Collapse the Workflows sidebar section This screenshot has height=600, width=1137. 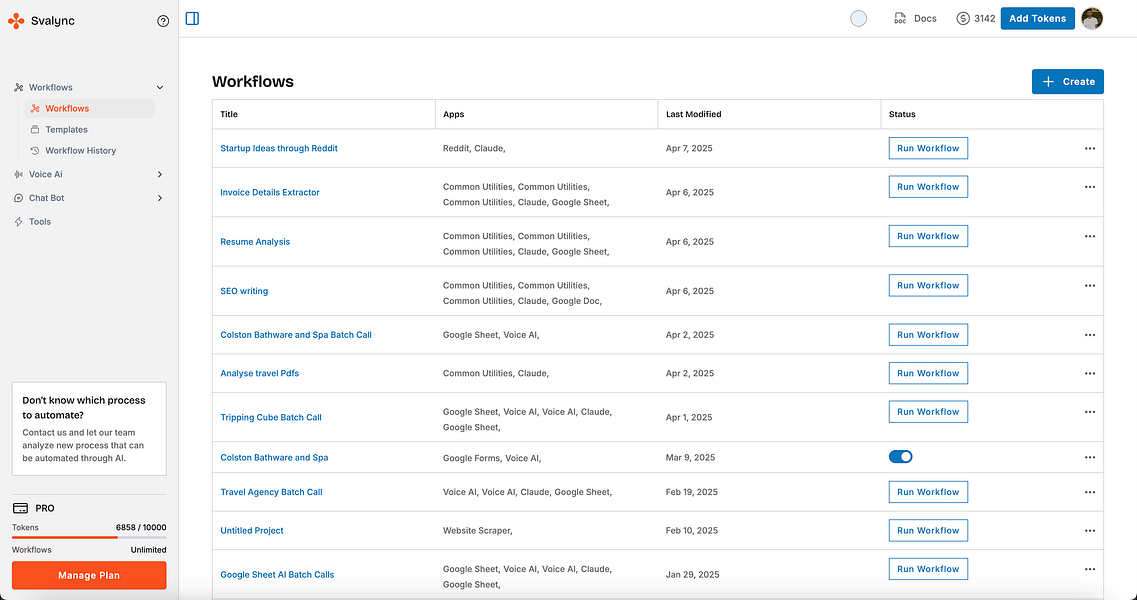pos(160,88)
